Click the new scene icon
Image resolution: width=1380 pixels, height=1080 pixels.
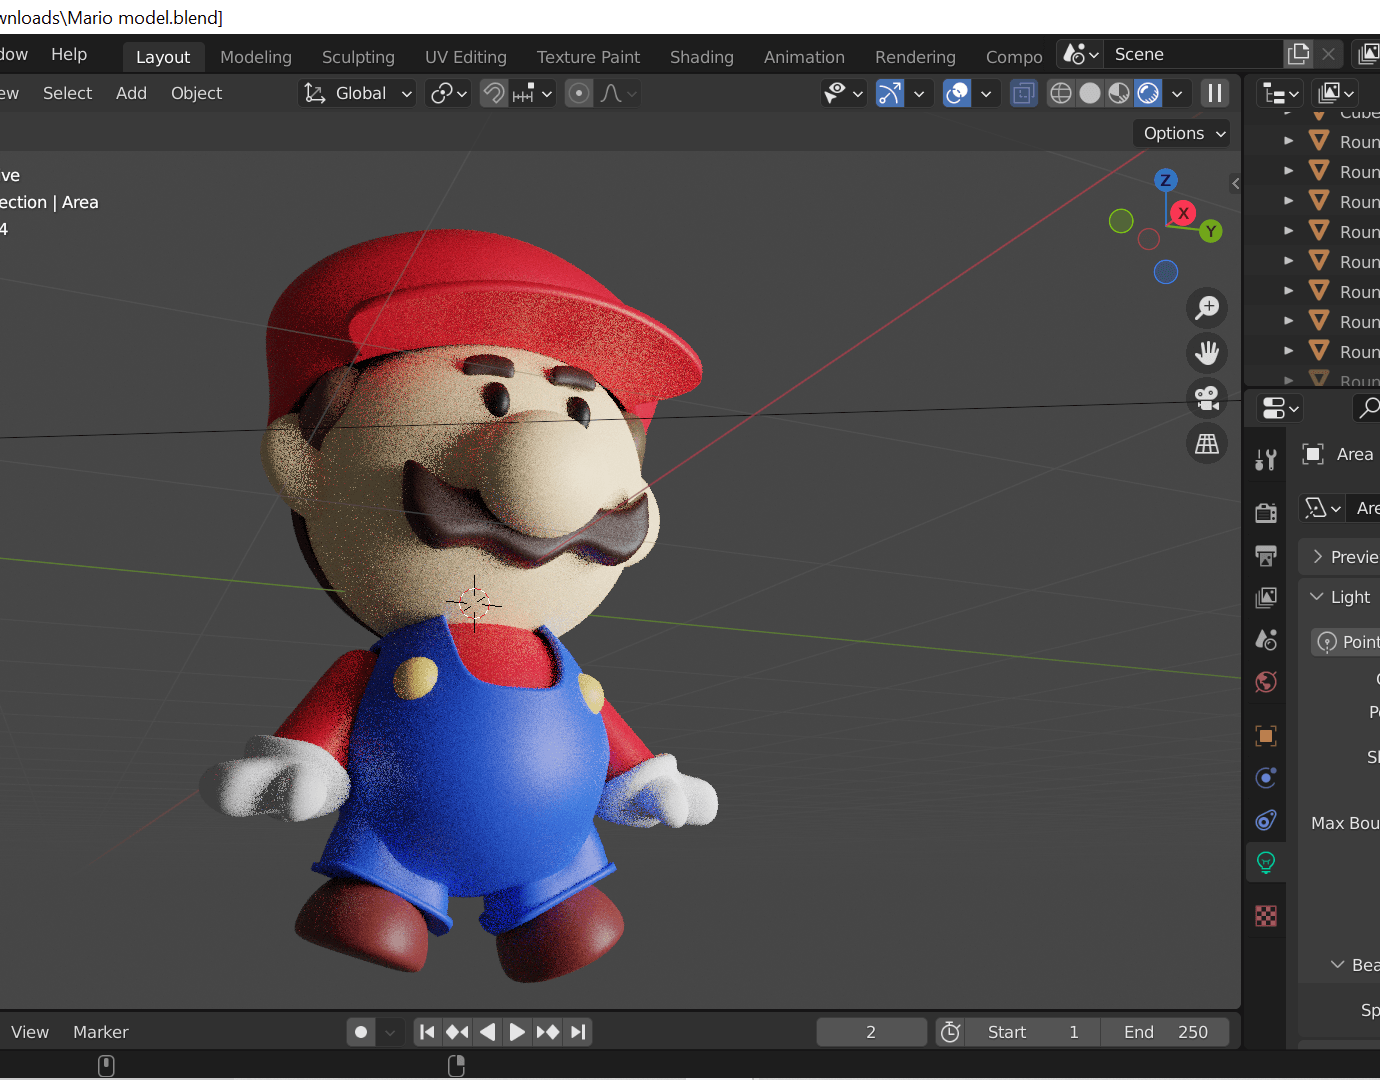(x=1299, y=54)
